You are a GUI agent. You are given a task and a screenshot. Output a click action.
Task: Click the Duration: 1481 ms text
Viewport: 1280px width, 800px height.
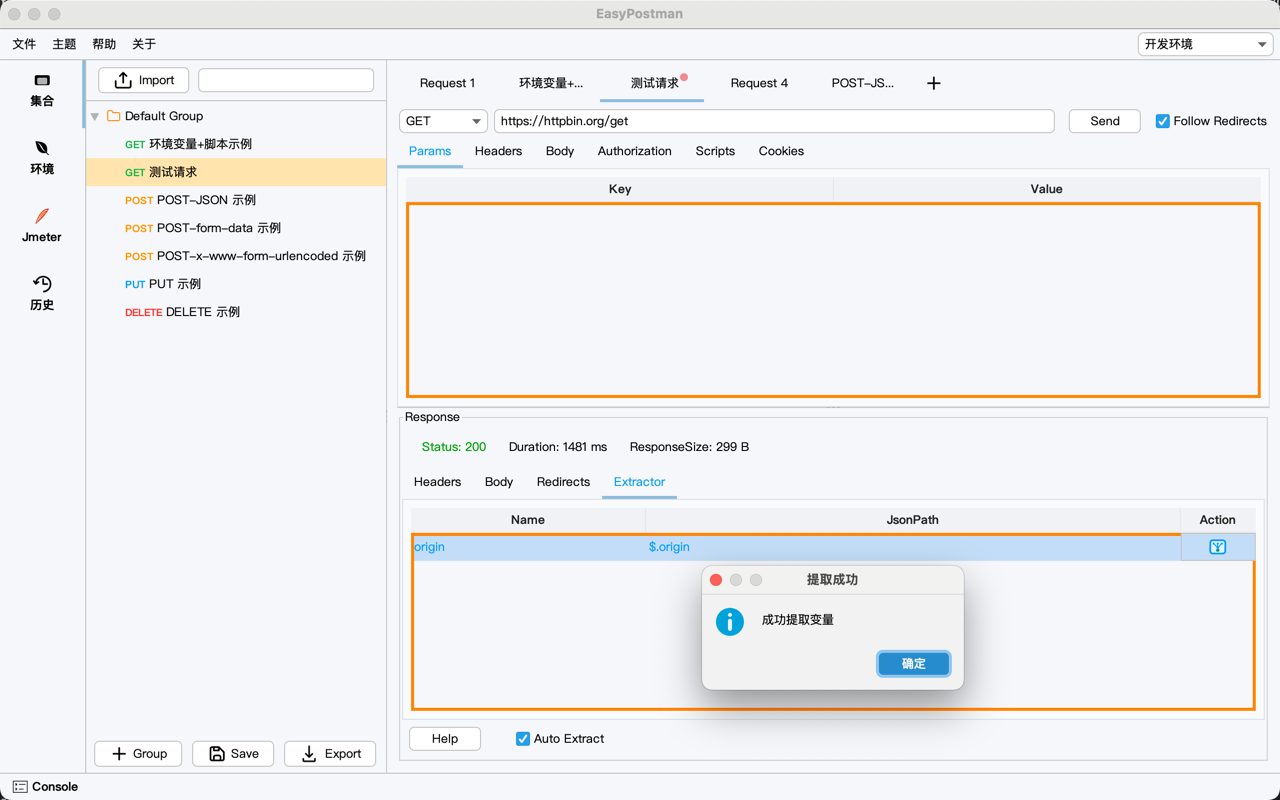pyautogui.click(x=558, y=447)
